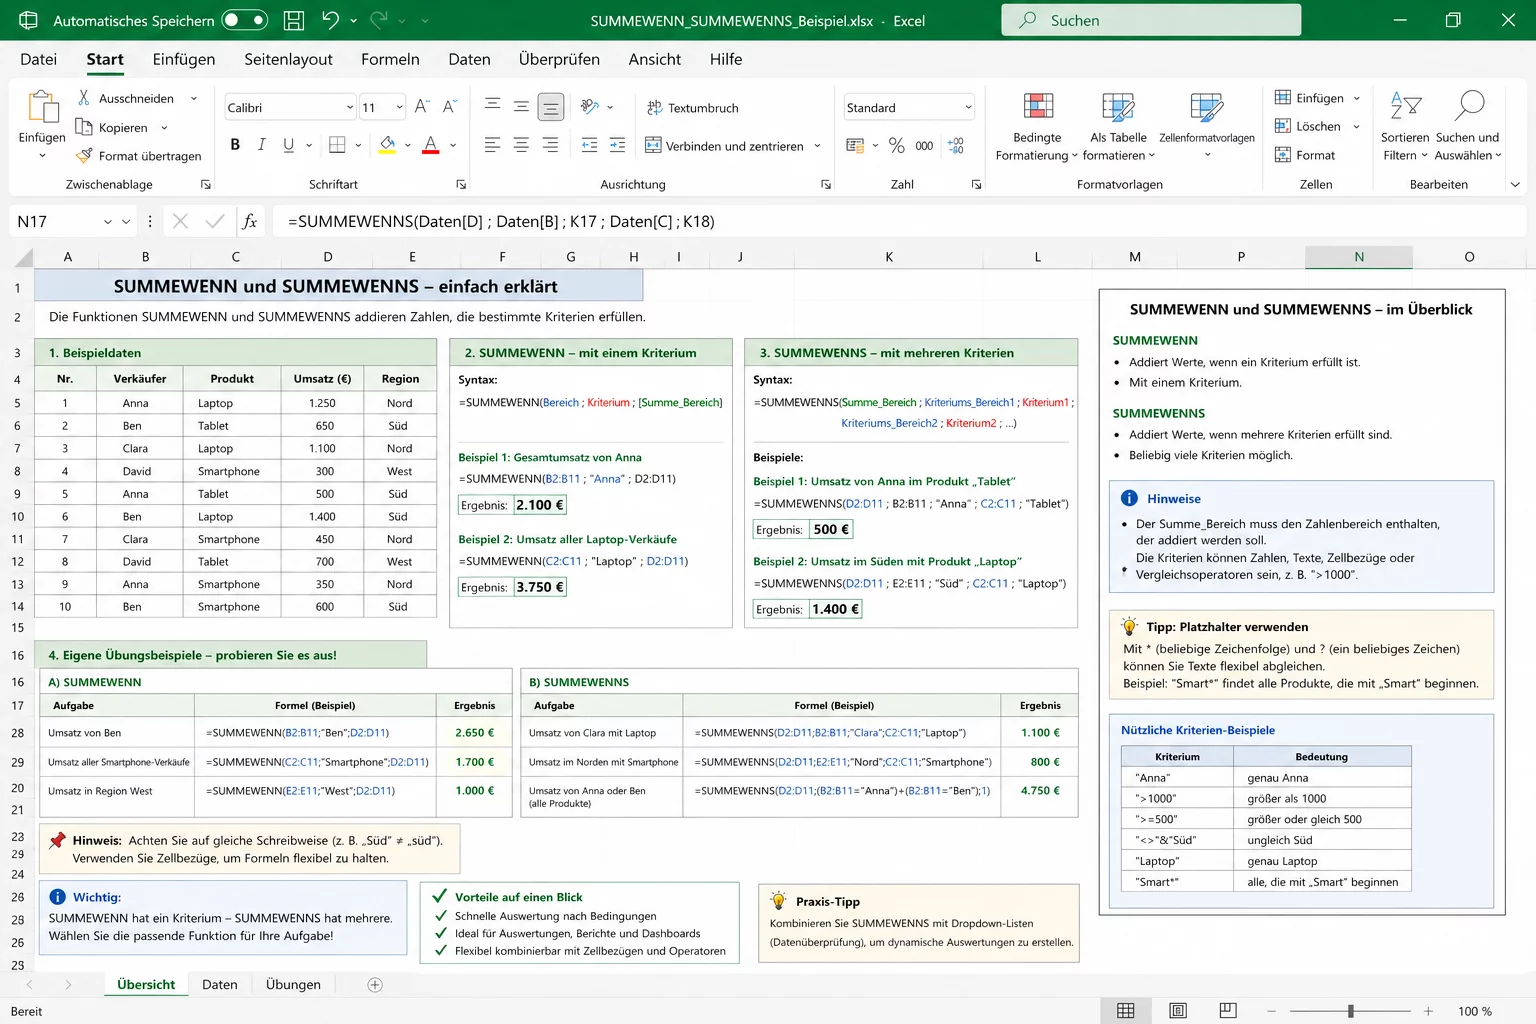
Task: Apply italic formatting with the I button
Action: [261, 145]
